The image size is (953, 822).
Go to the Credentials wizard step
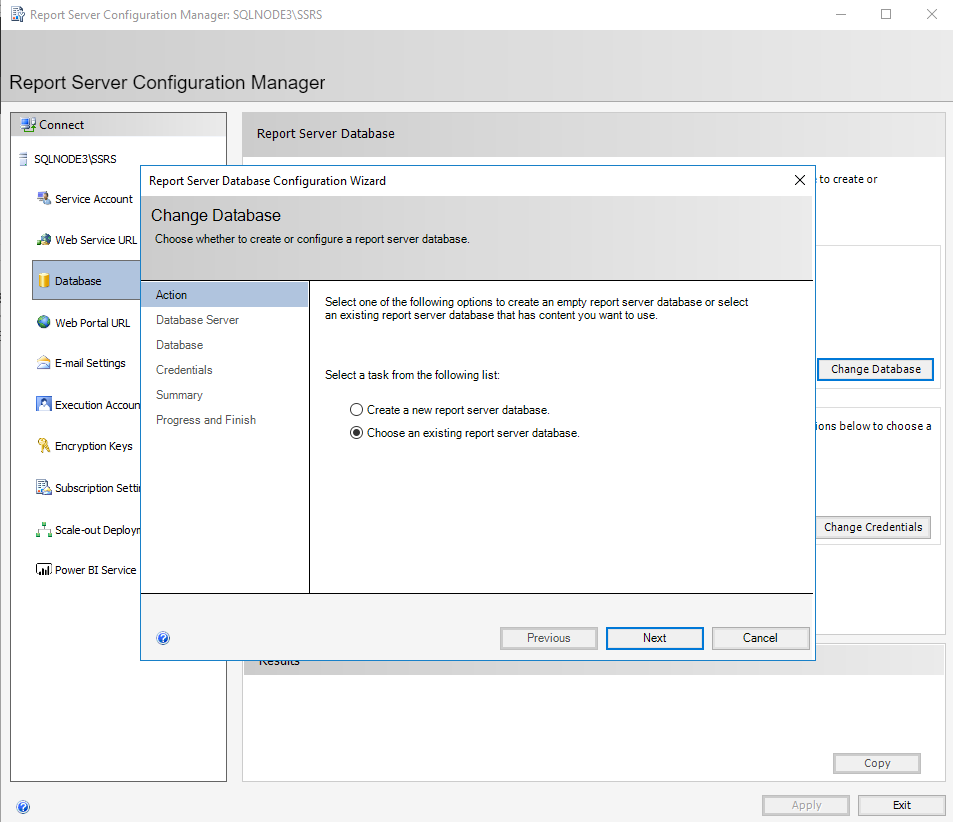(x=184, y=370)
